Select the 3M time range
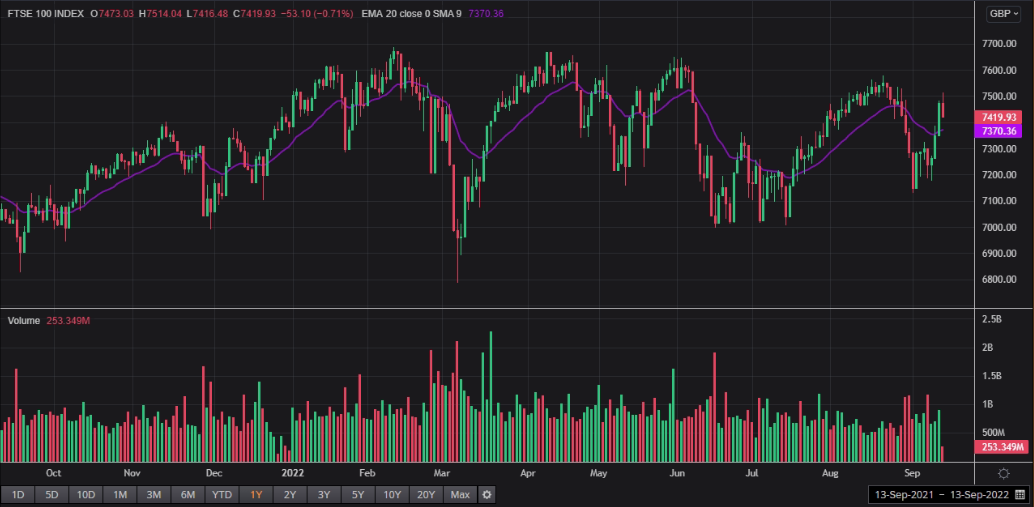Image resolution: width=1034 pixels, height=507 pixels. pyautogui.click(x=154, y=494)
